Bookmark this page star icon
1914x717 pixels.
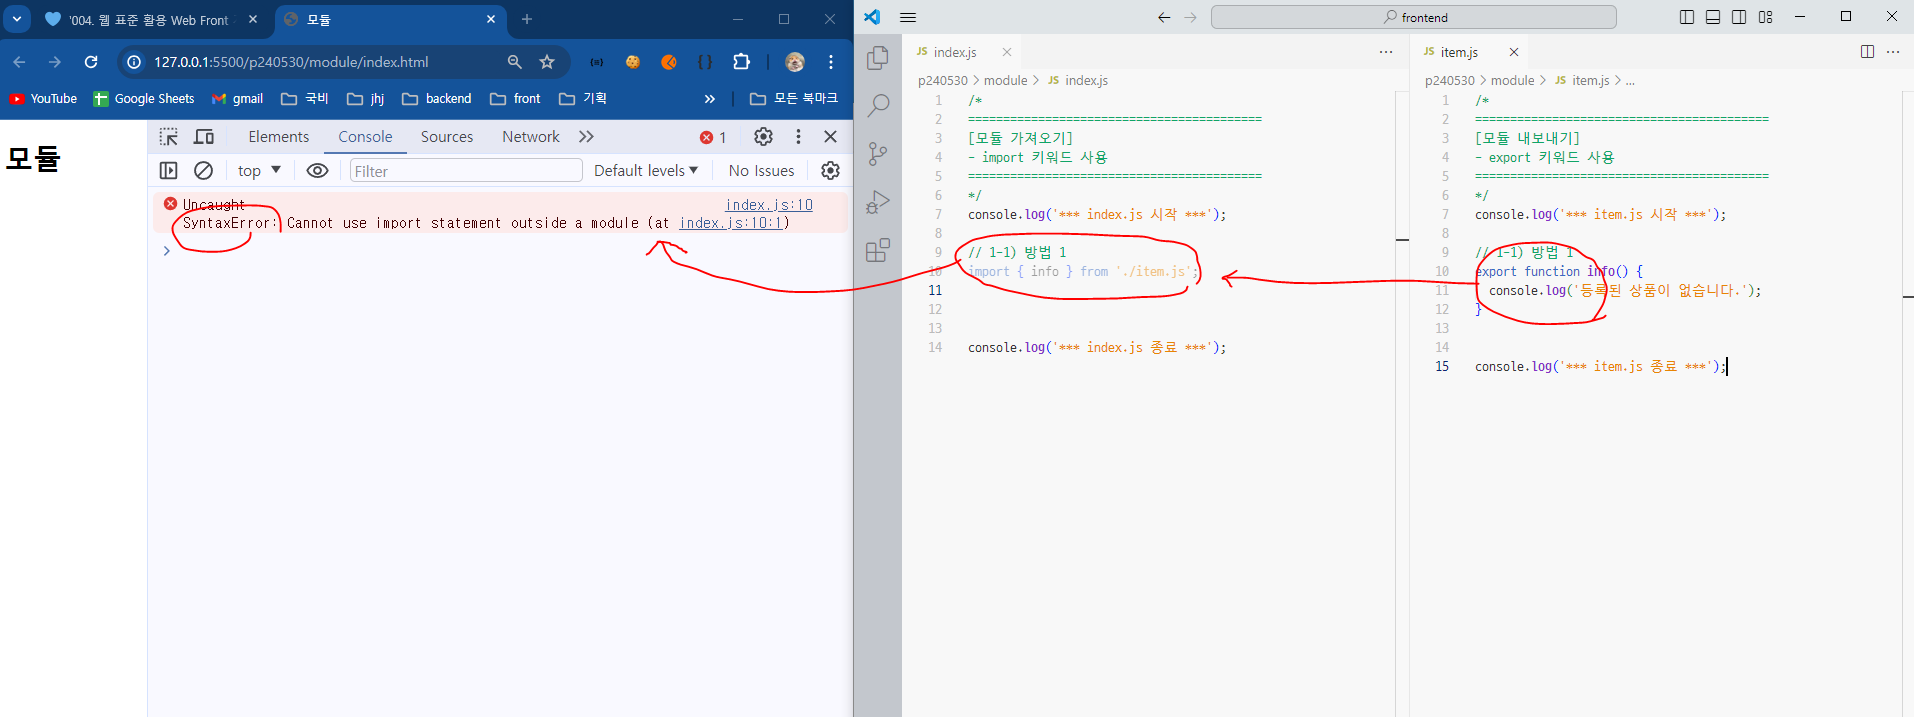547,62
